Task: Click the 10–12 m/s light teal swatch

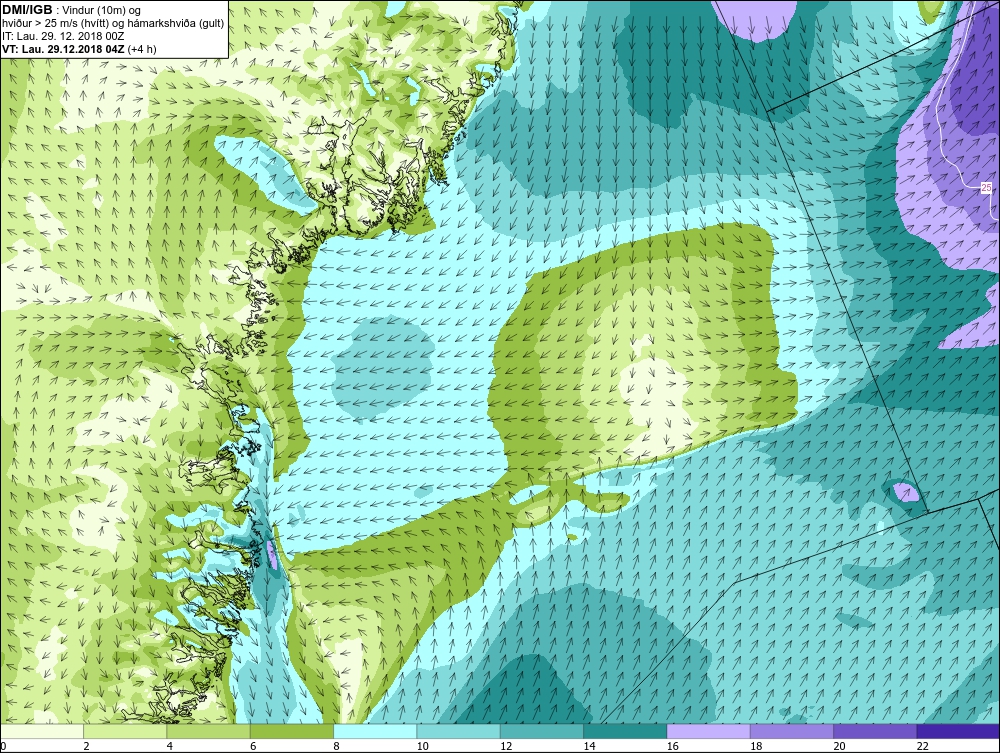Action: point(459,731)
